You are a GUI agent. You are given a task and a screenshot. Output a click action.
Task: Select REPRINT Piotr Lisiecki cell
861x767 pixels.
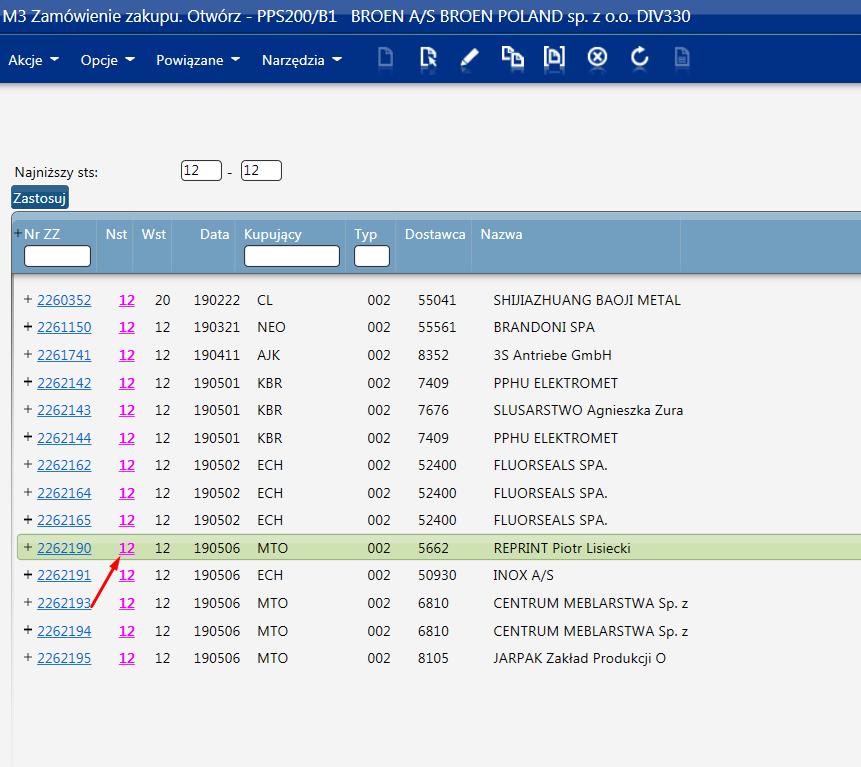click(x=562, y=548)
